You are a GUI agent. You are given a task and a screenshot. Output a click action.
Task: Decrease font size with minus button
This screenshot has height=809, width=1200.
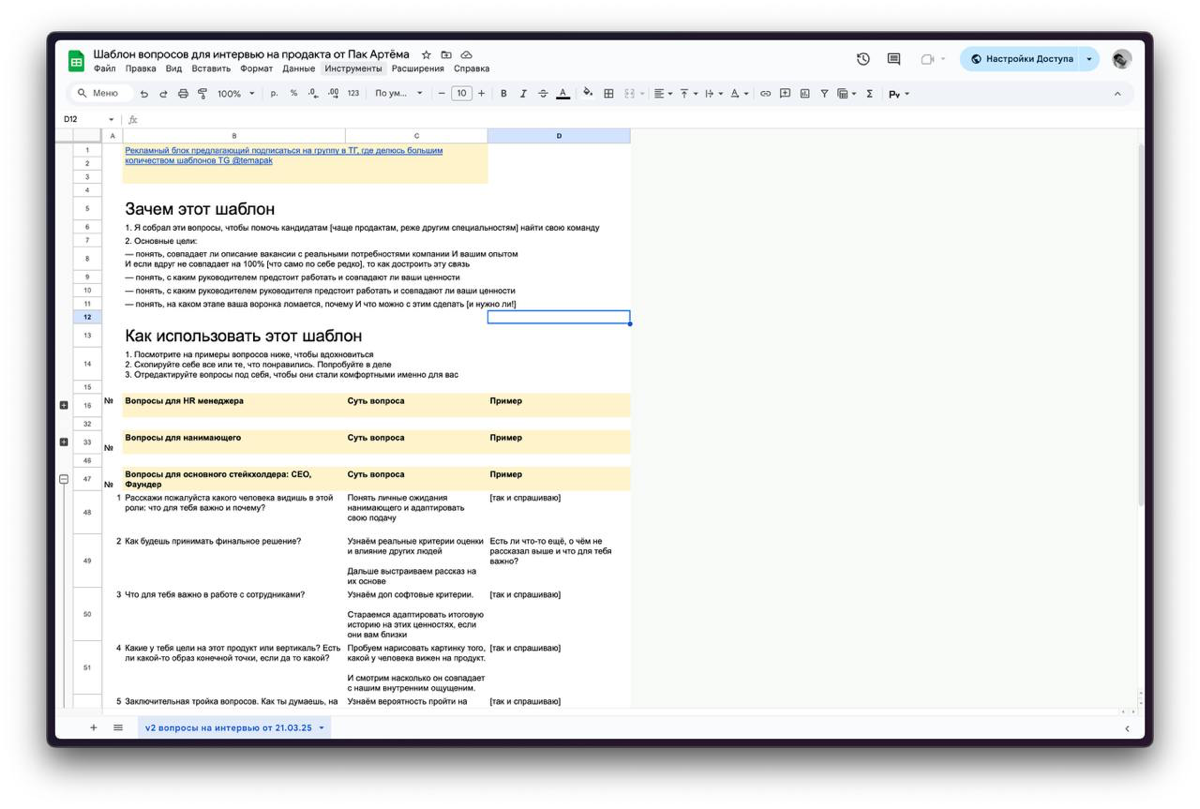tap(442, 94)
